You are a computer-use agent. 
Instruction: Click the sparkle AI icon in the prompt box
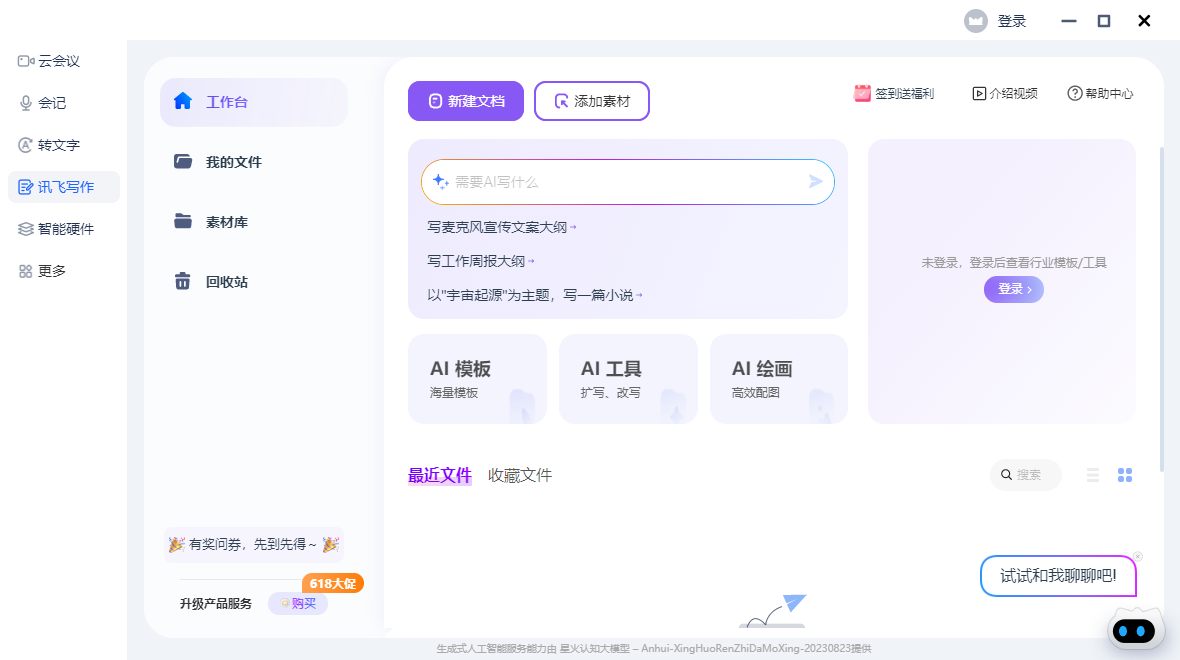coord(441,181)
